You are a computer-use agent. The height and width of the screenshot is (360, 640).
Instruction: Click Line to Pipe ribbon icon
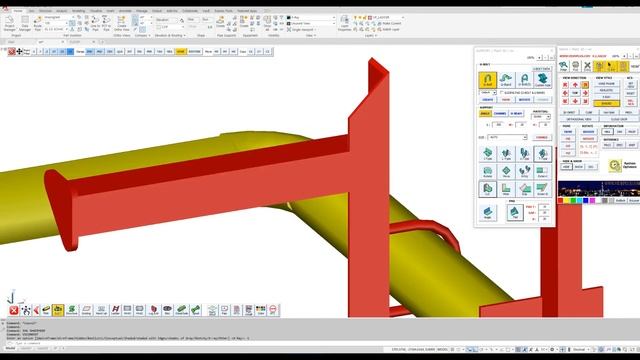point(95,24)
